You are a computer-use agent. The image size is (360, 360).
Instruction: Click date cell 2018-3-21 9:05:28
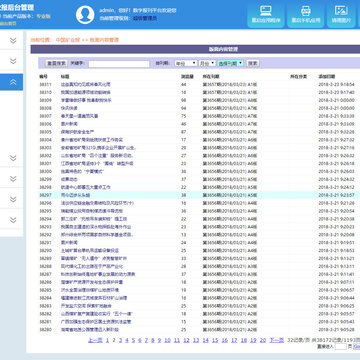336,330
